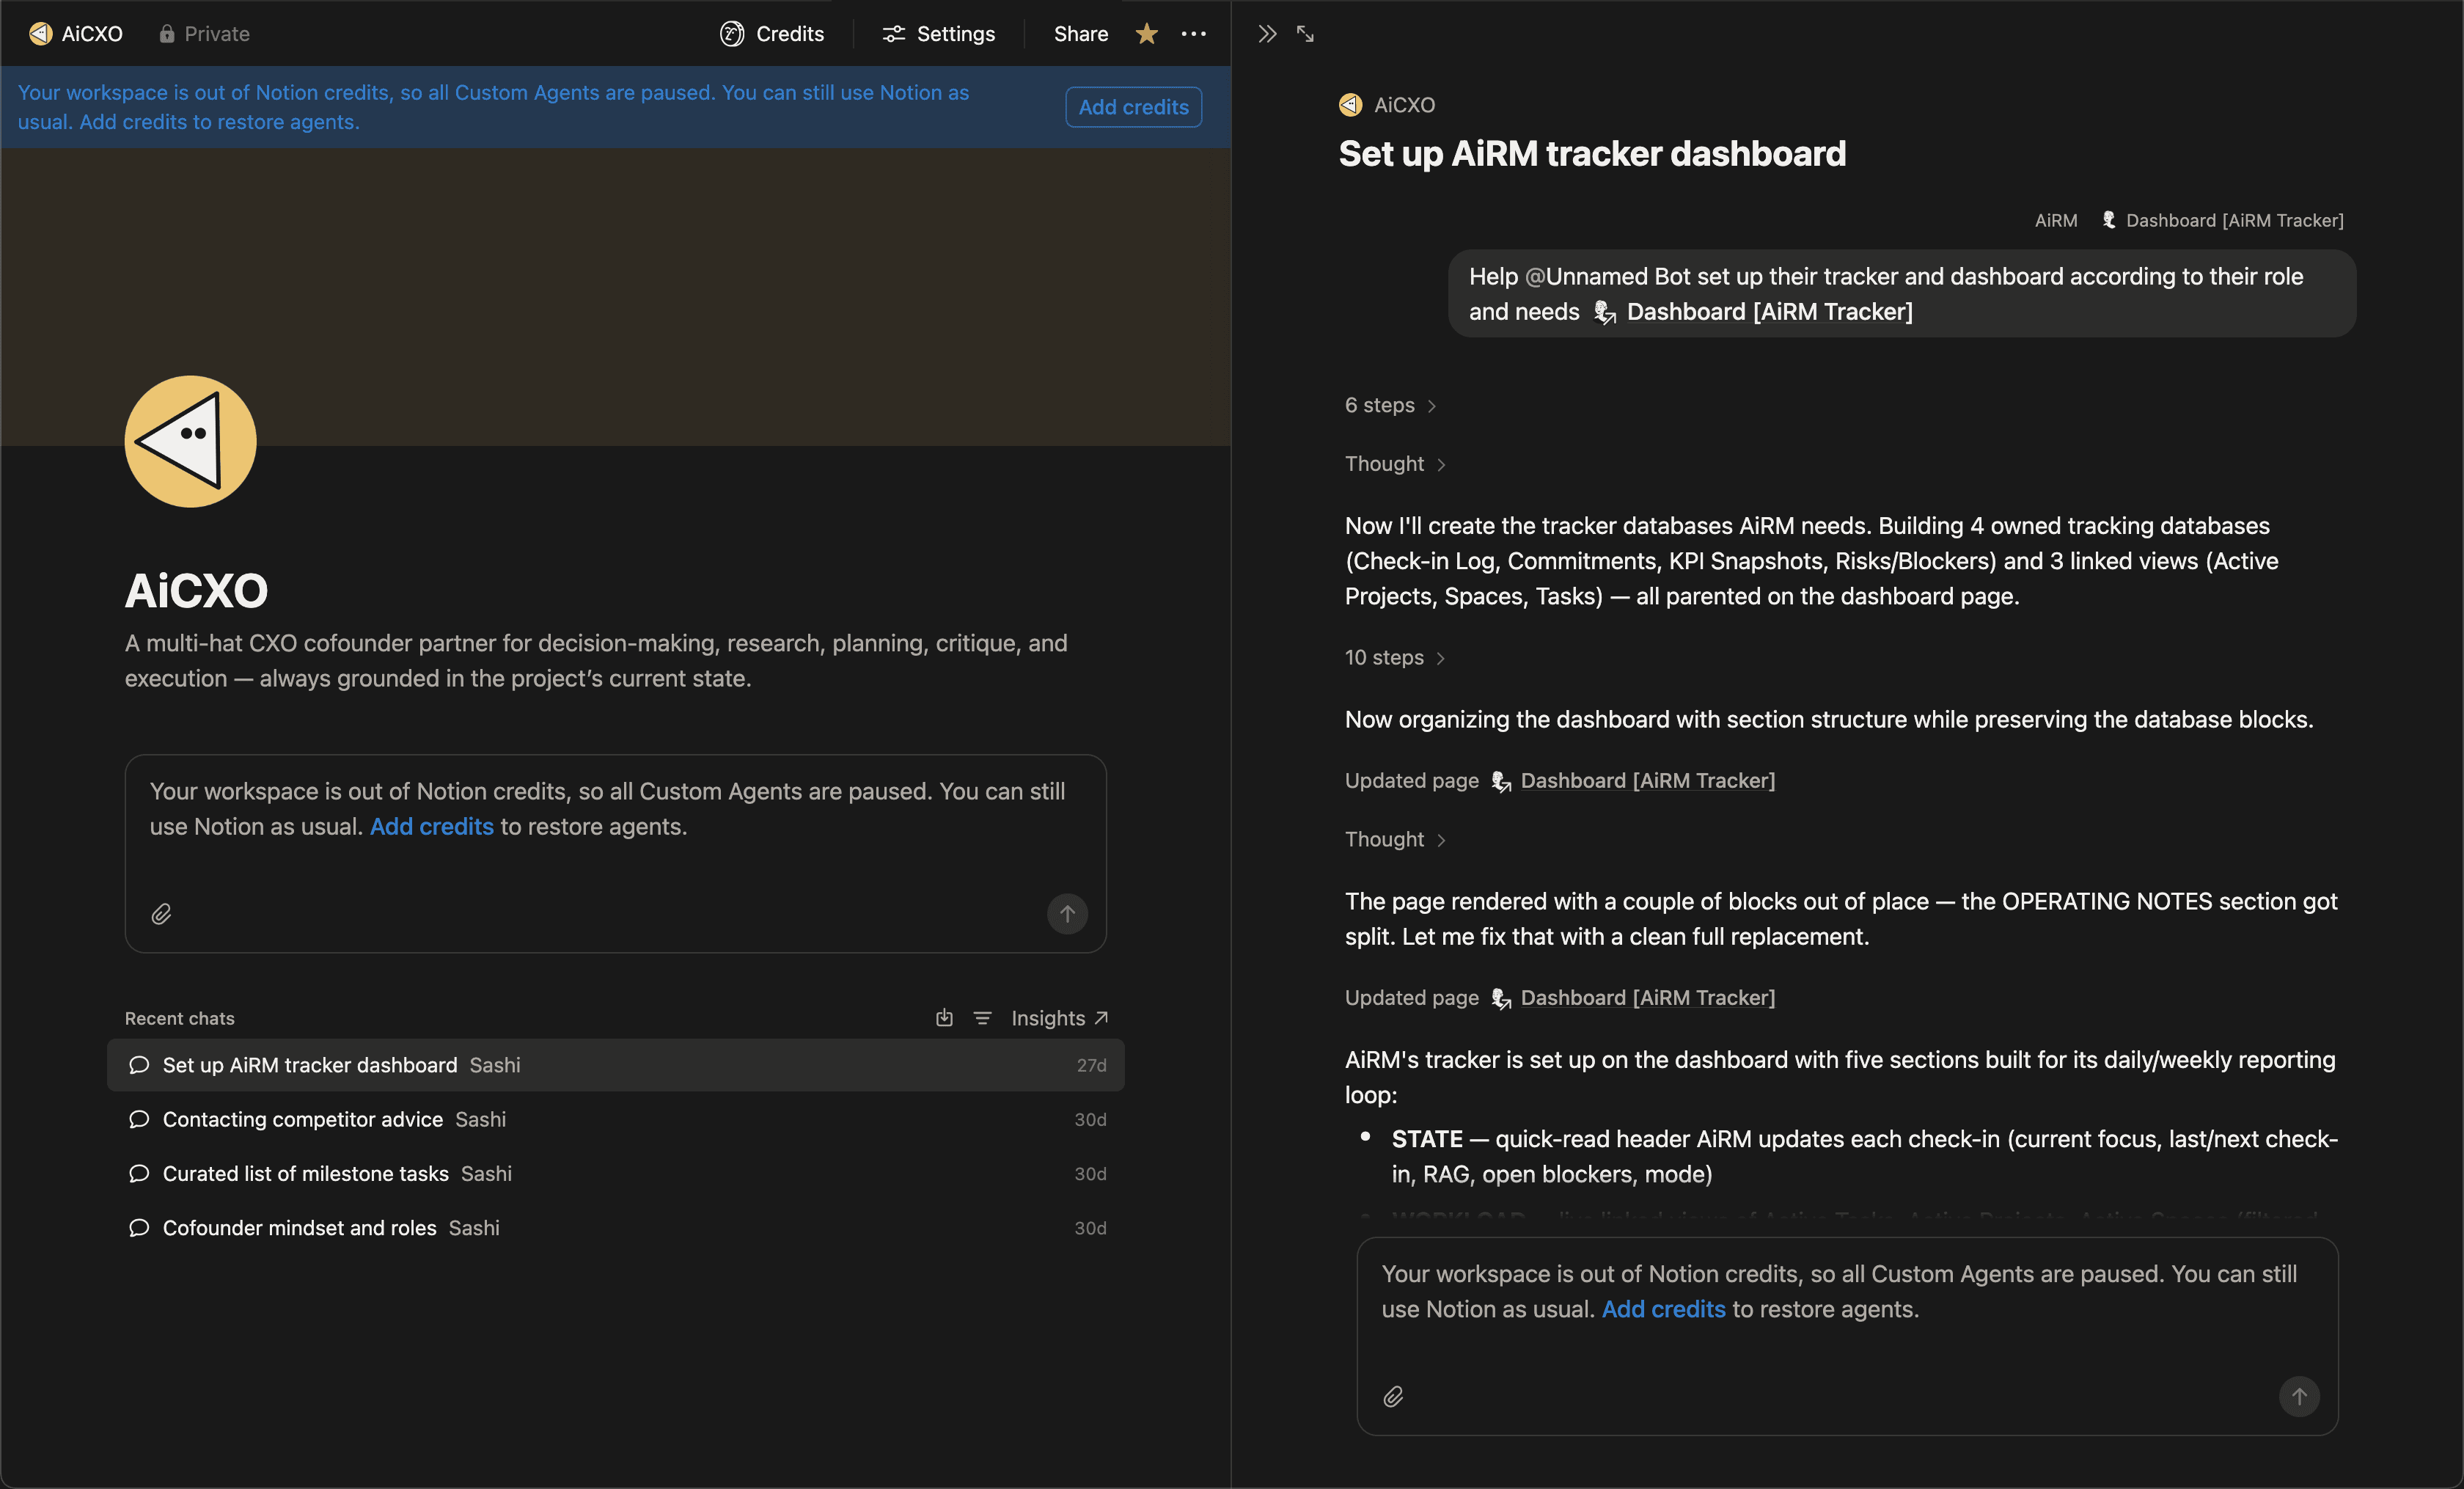
Task: Click the @Unnamed Bot mention
Action: (1607, 277)
